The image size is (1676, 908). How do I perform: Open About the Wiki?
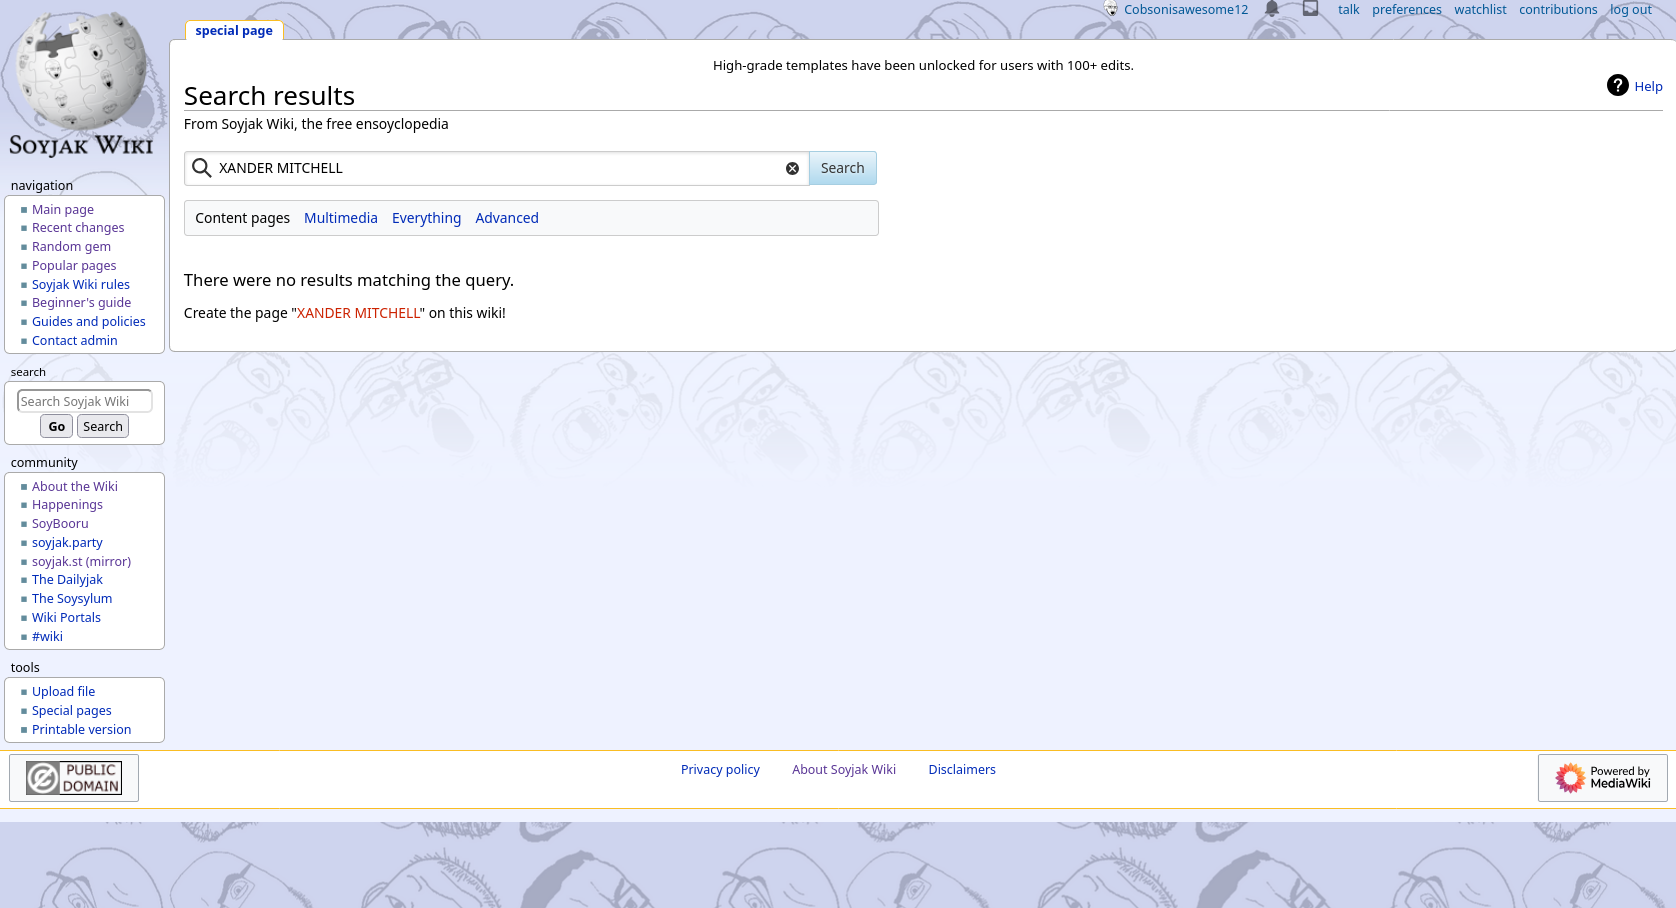pyautogui.click(x=75, y=487)
